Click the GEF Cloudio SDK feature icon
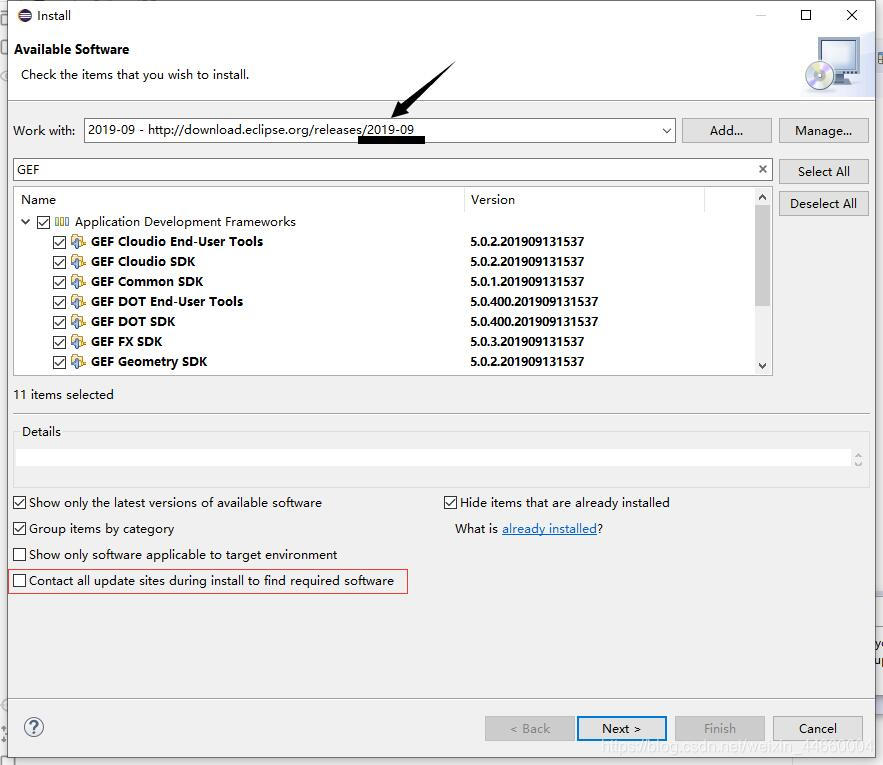This screenshot has width=883, height=765. pos(78,261)
